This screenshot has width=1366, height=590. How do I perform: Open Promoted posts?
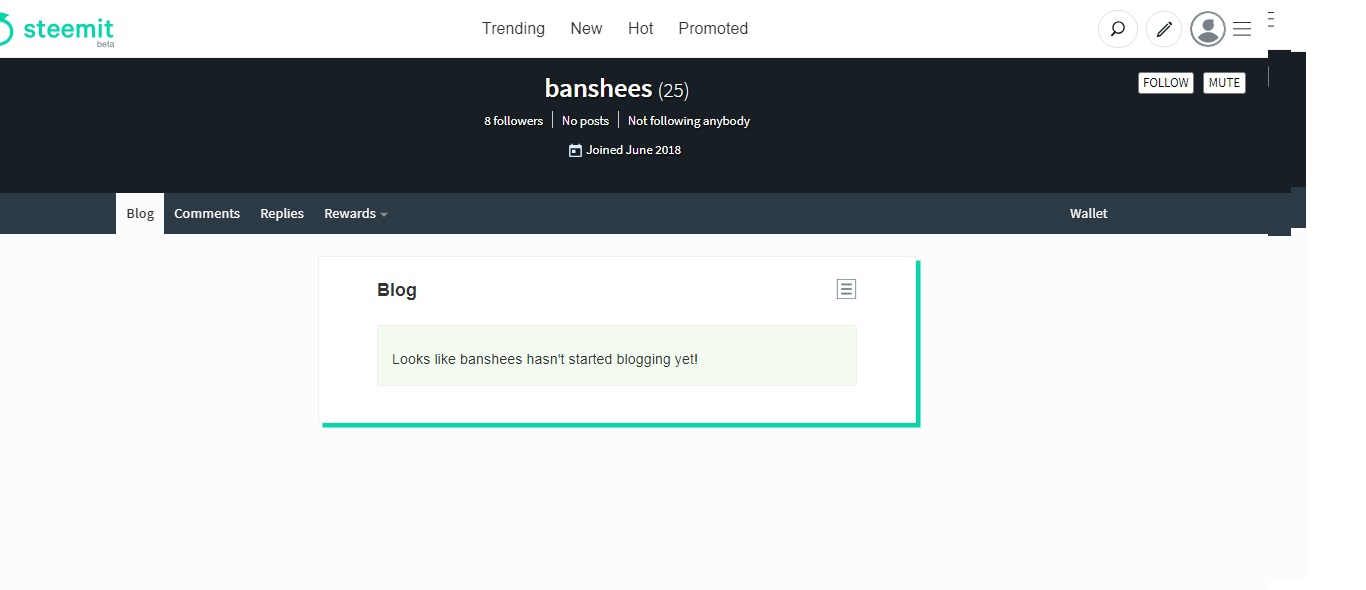[x=713, y=29]
